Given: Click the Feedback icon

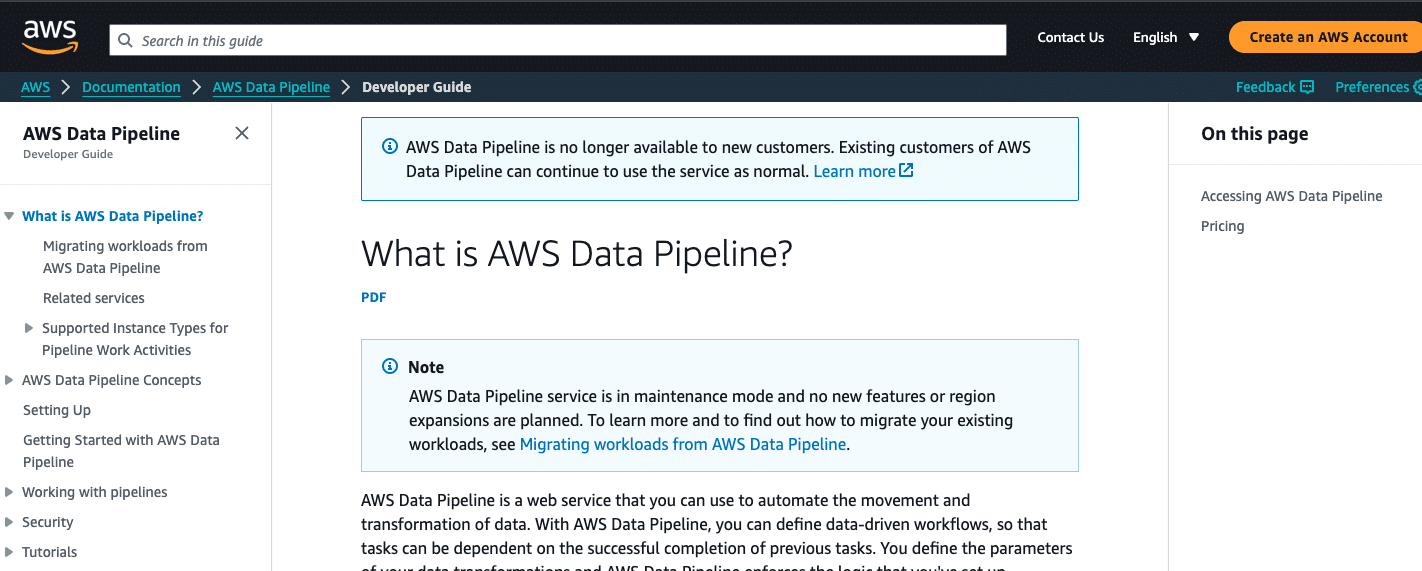Looking at the screenshot, I should click(x=1306, y=87).
